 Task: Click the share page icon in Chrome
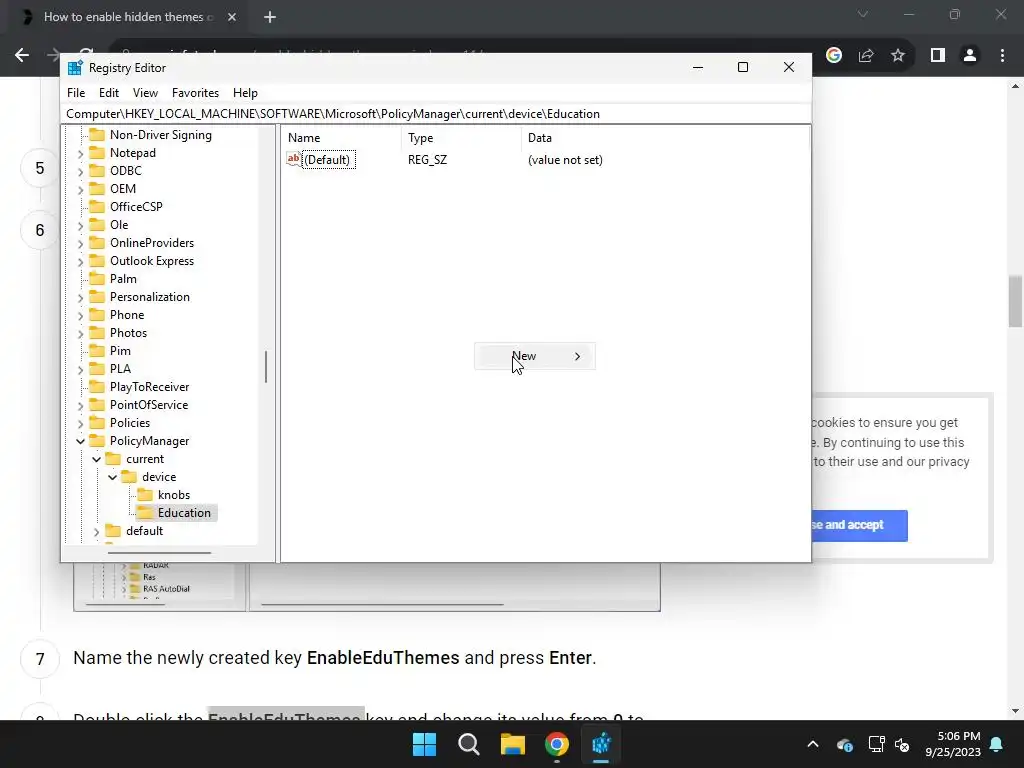coord(866,56)
